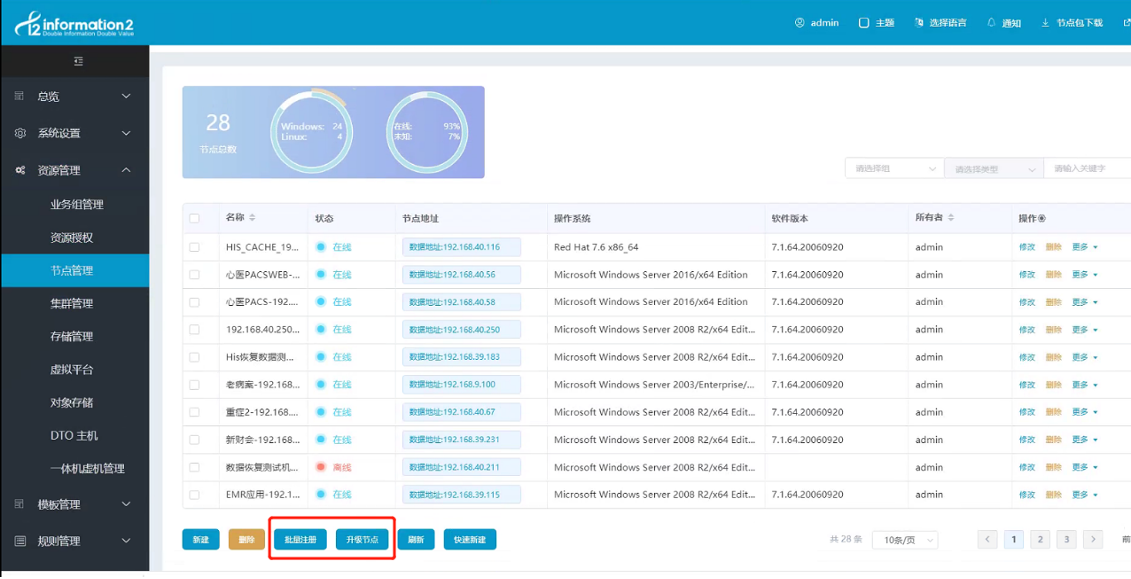
Task: Click the 操作 column settings icon
Action: click(1042, 218)
